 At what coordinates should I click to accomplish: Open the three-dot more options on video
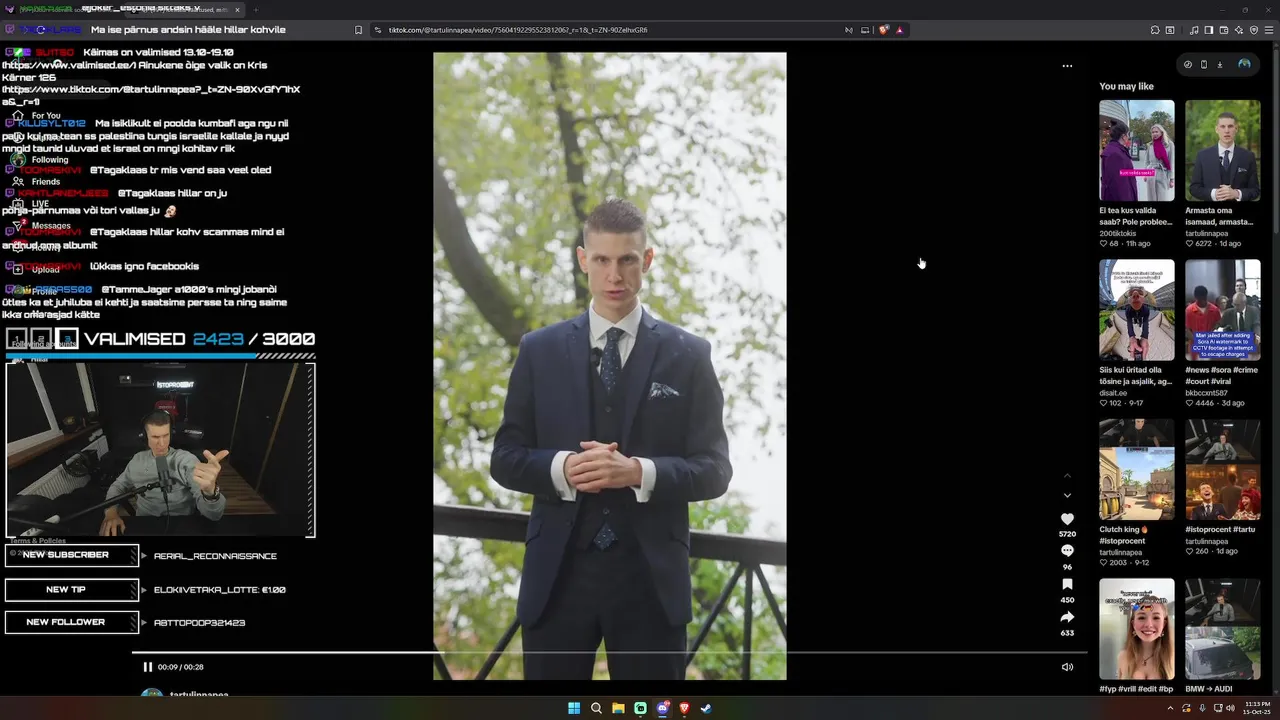(1067, 66)
